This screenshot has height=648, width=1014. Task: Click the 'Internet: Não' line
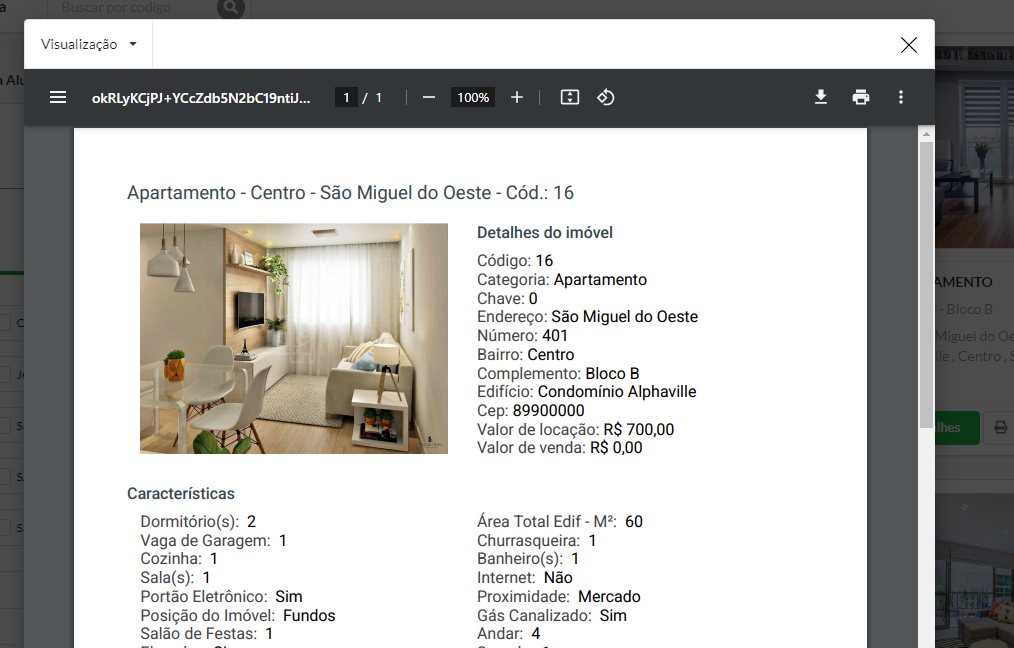point(525,578)
